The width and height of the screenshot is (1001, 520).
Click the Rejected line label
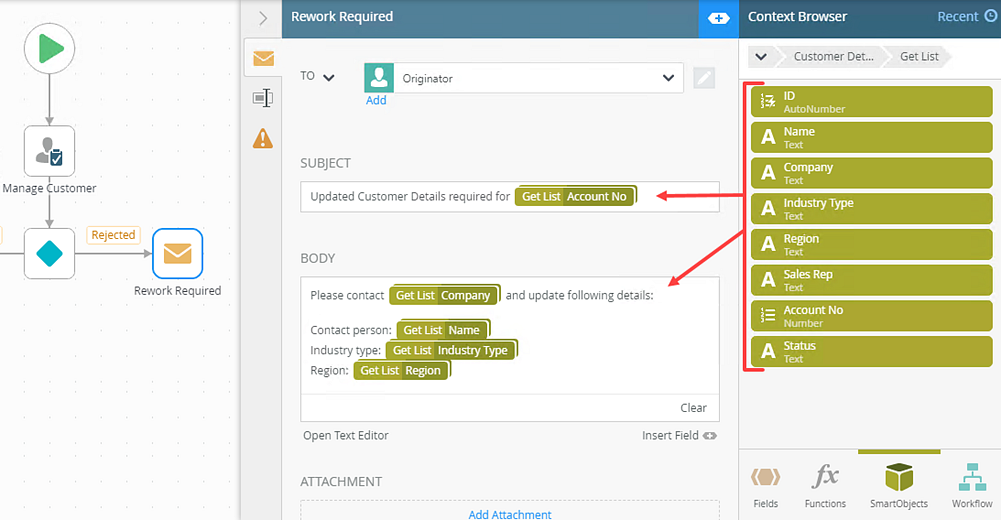113,235
